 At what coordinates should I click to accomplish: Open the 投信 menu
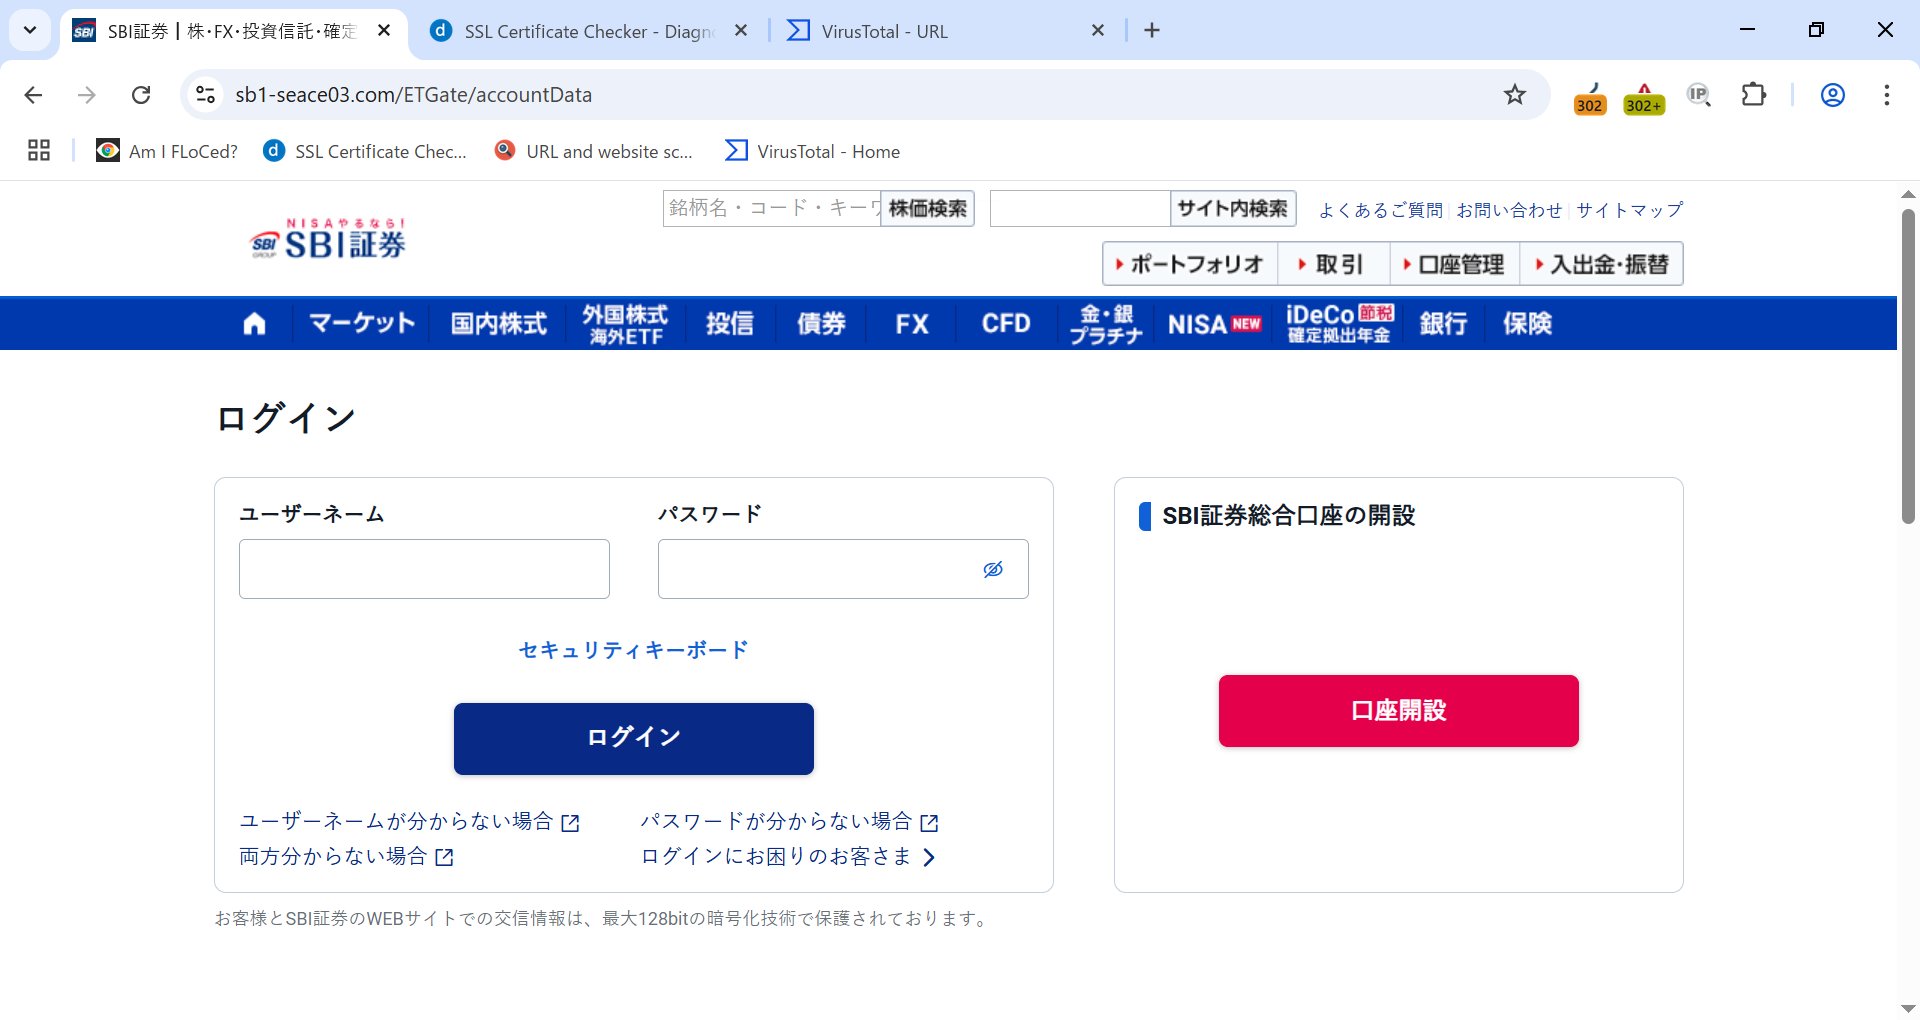click(x=730, y=324)
